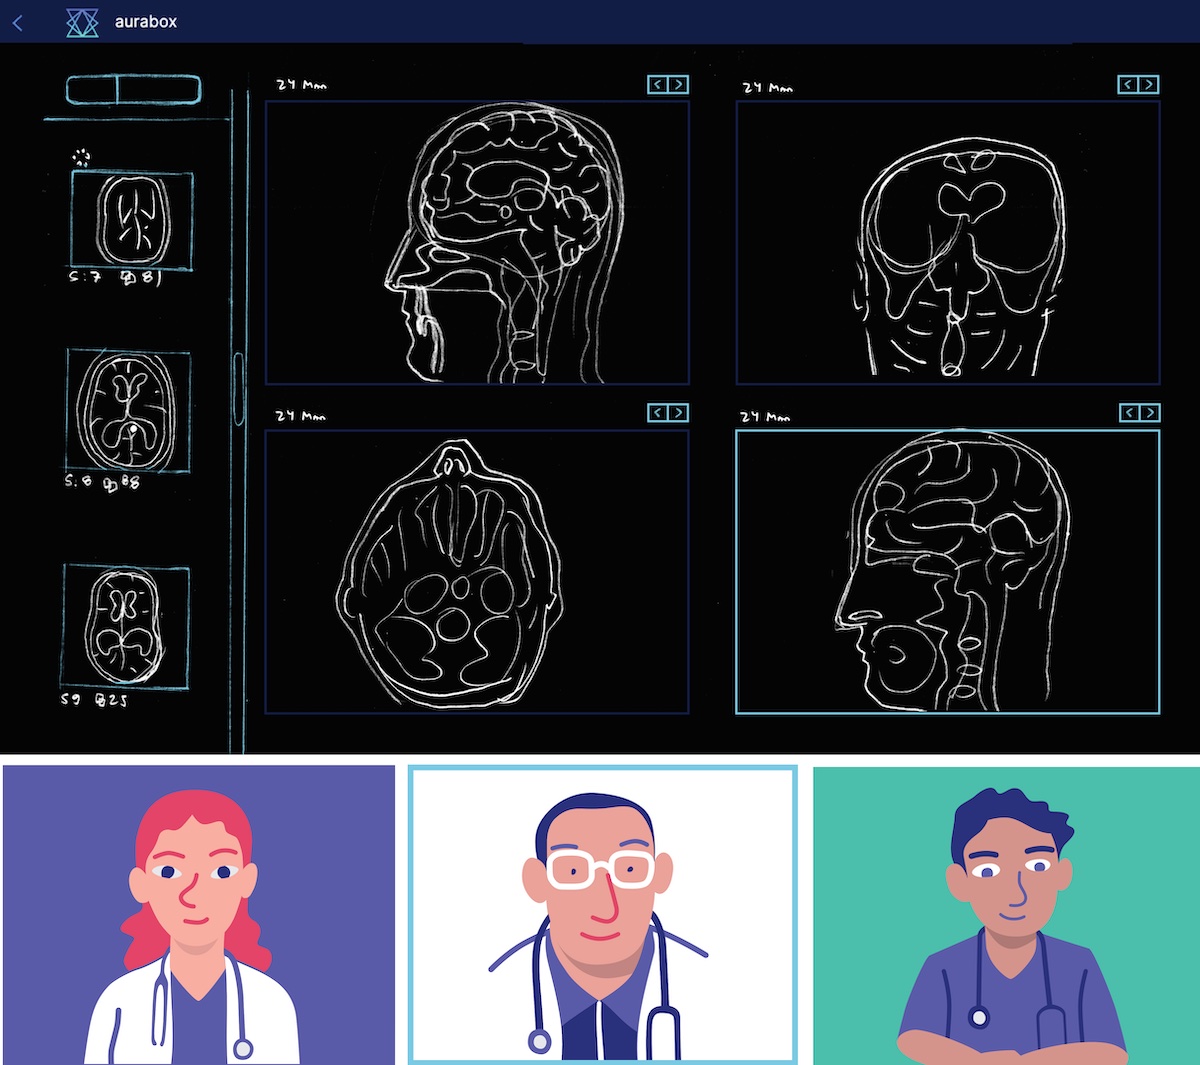Select the S:7 series thumbnail
Screen dimensions: 1200x1065
[130, 222]
